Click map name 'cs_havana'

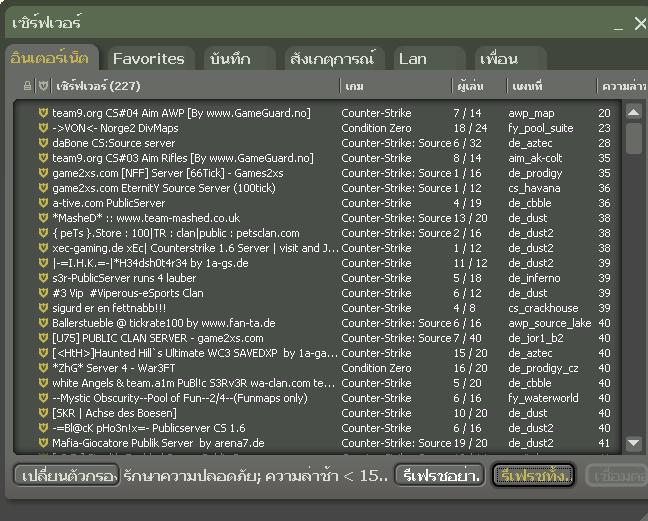point(534,188)
